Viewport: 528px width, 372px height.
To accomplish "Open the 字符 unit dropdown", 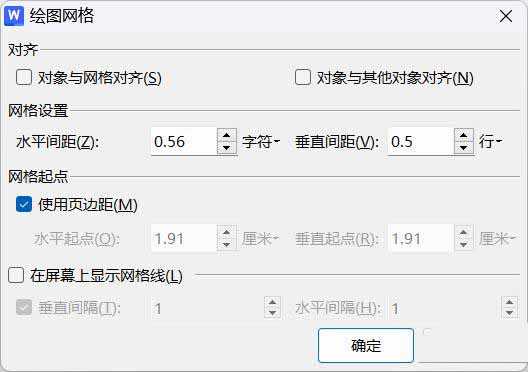I will click(x=261, y=141).
